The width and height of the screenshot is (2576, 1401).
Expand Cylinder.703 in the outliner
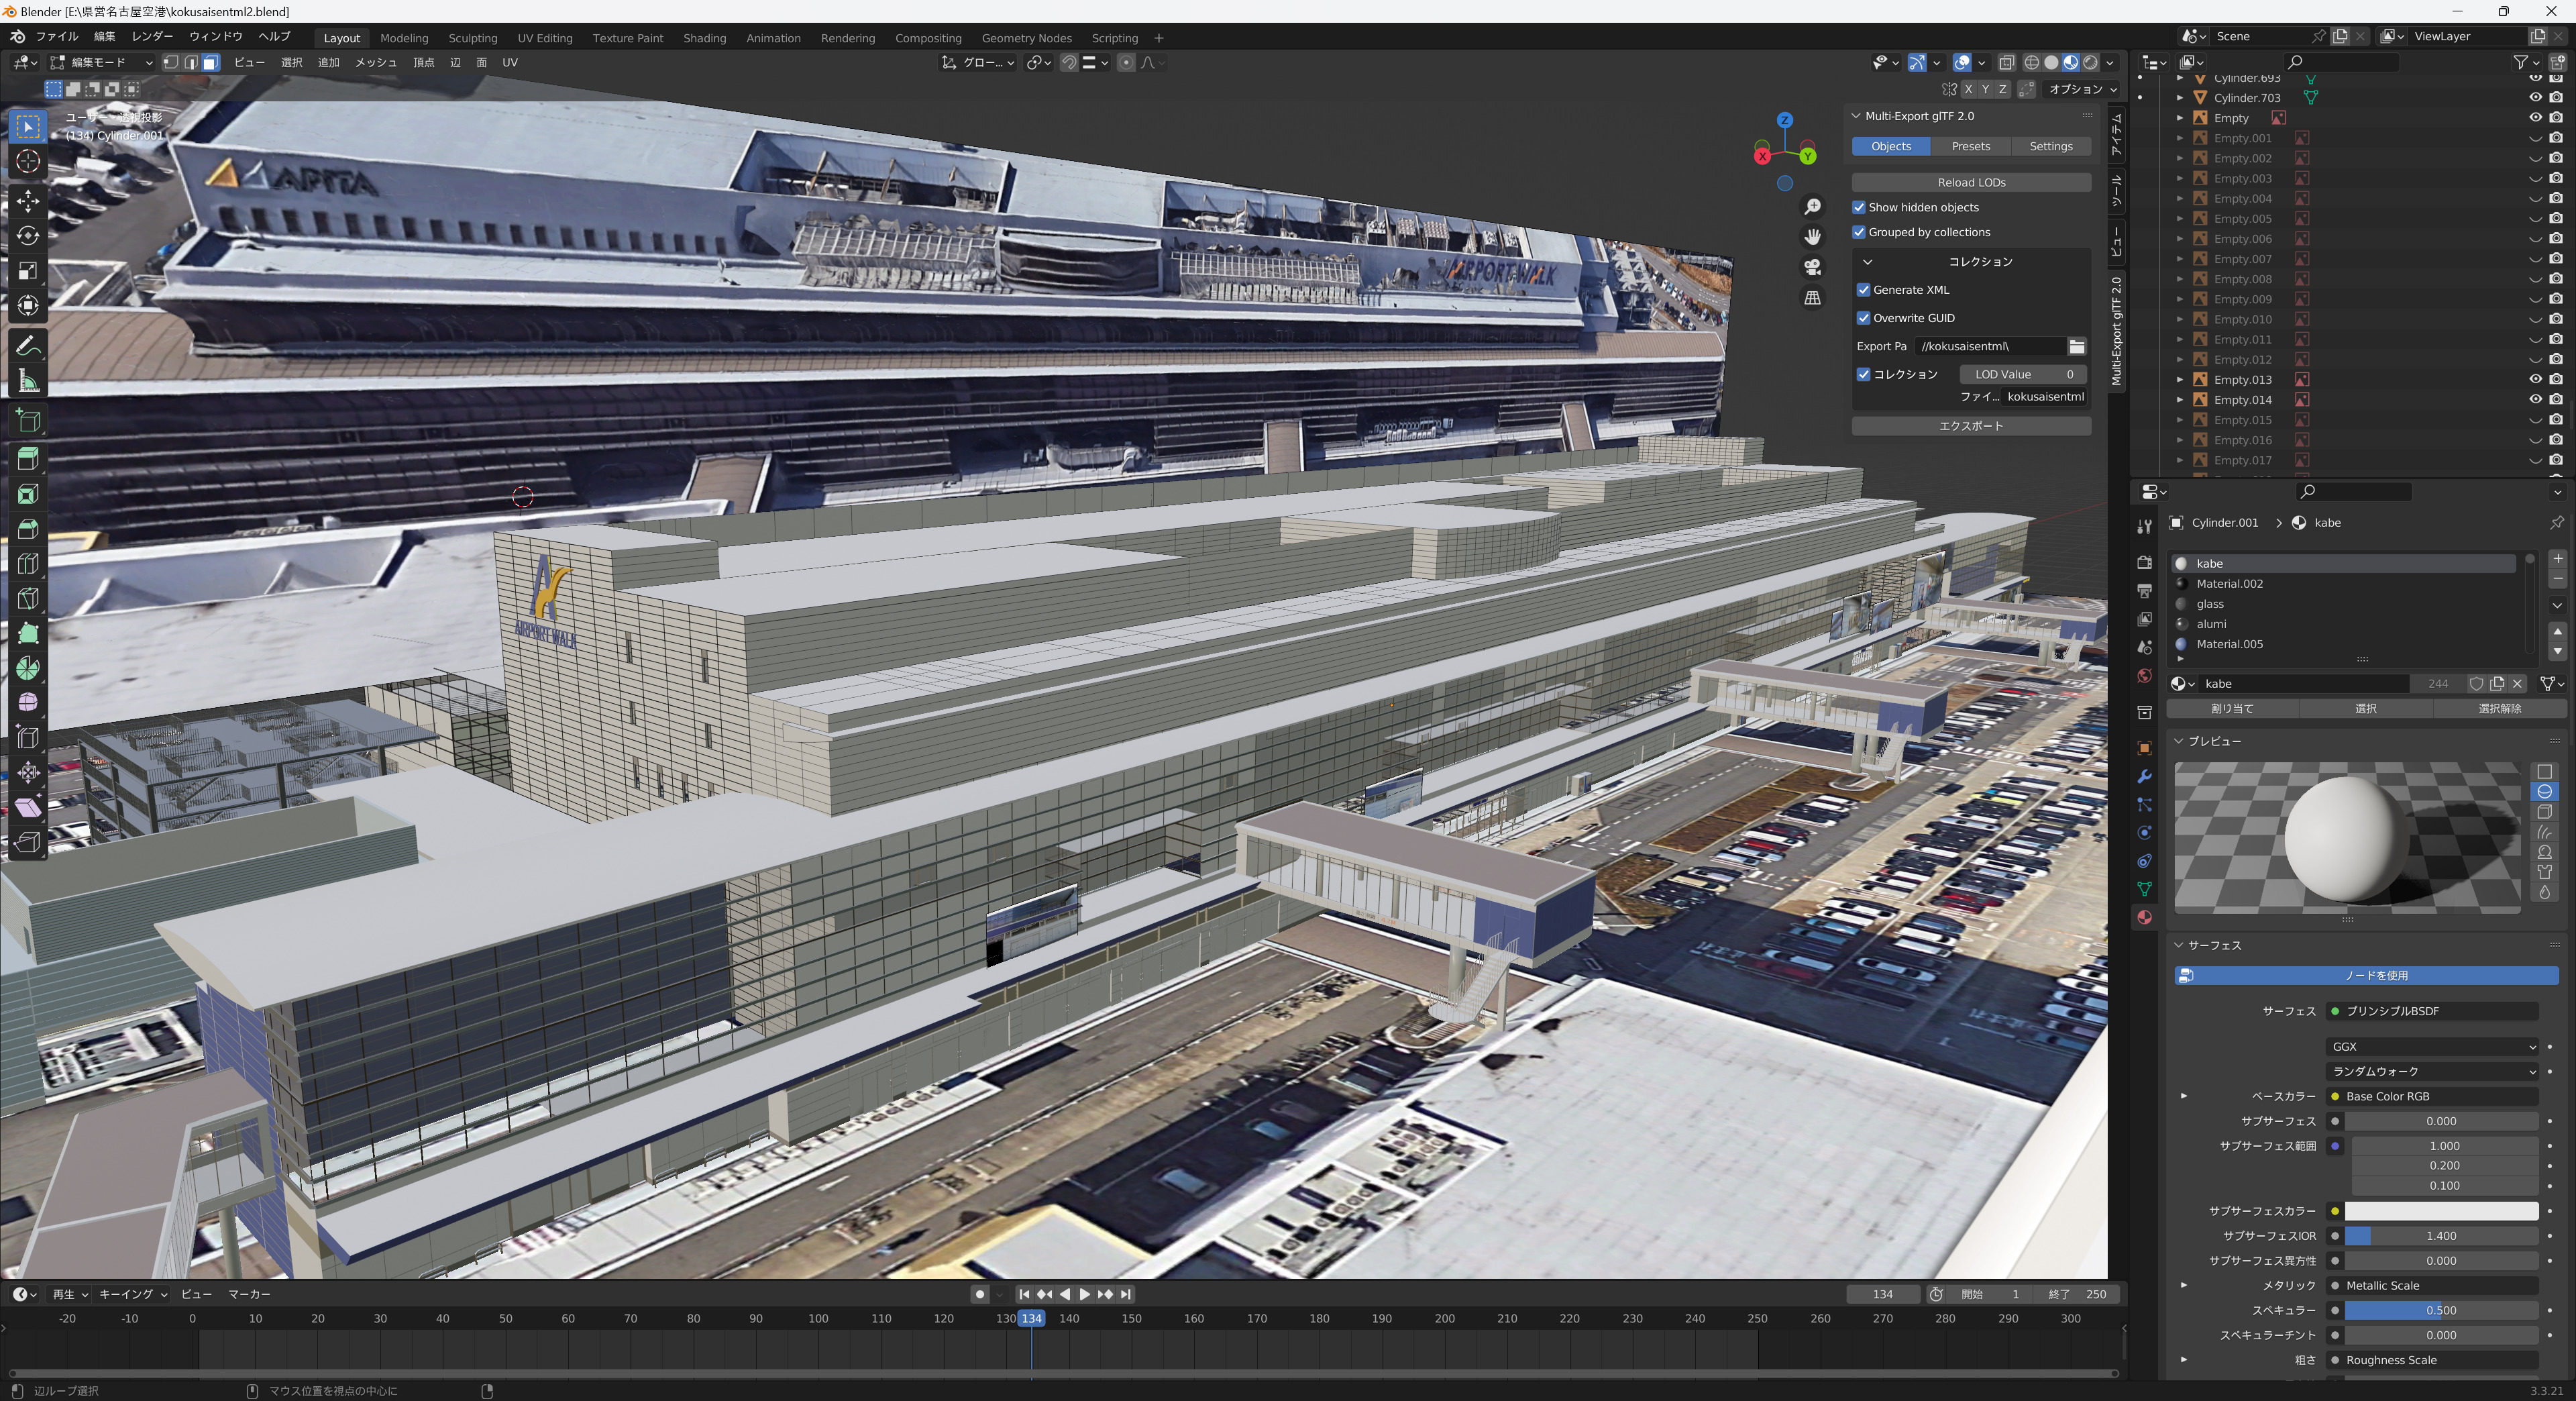pyautogui.click(x=2180, y=98)
